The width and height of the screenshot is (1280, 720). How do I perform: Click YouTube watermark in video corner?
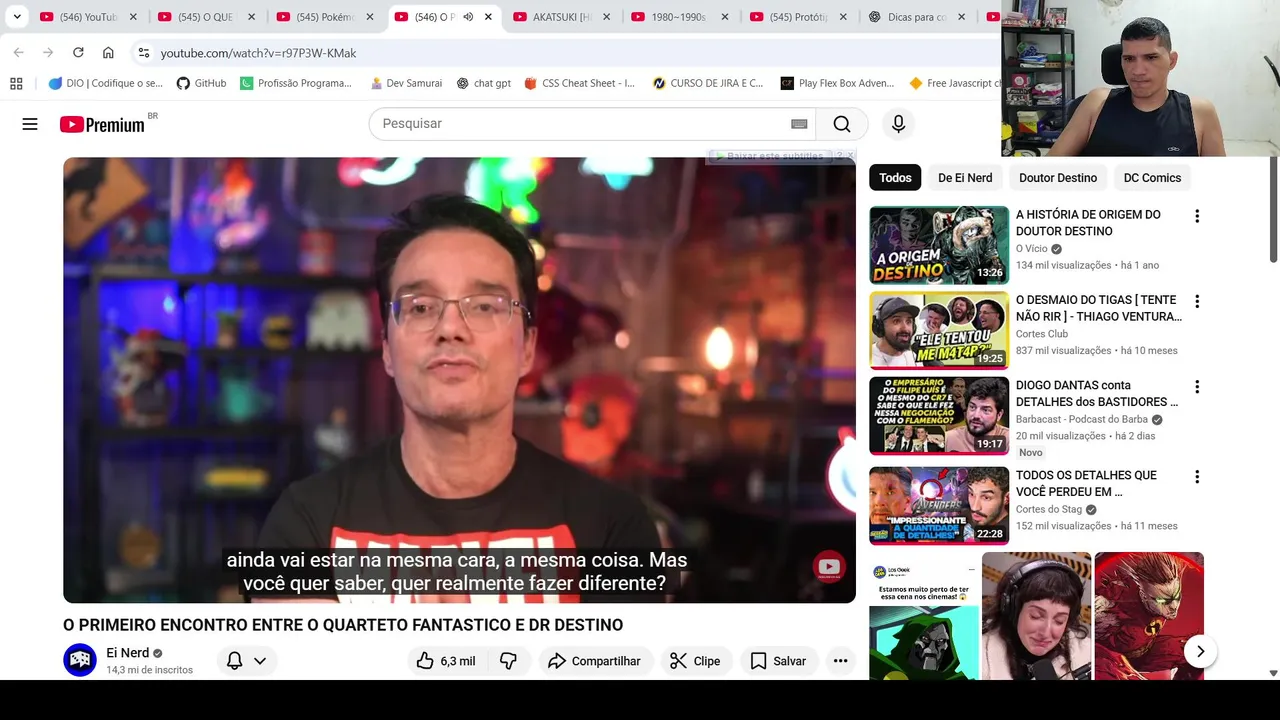[829, 567]
